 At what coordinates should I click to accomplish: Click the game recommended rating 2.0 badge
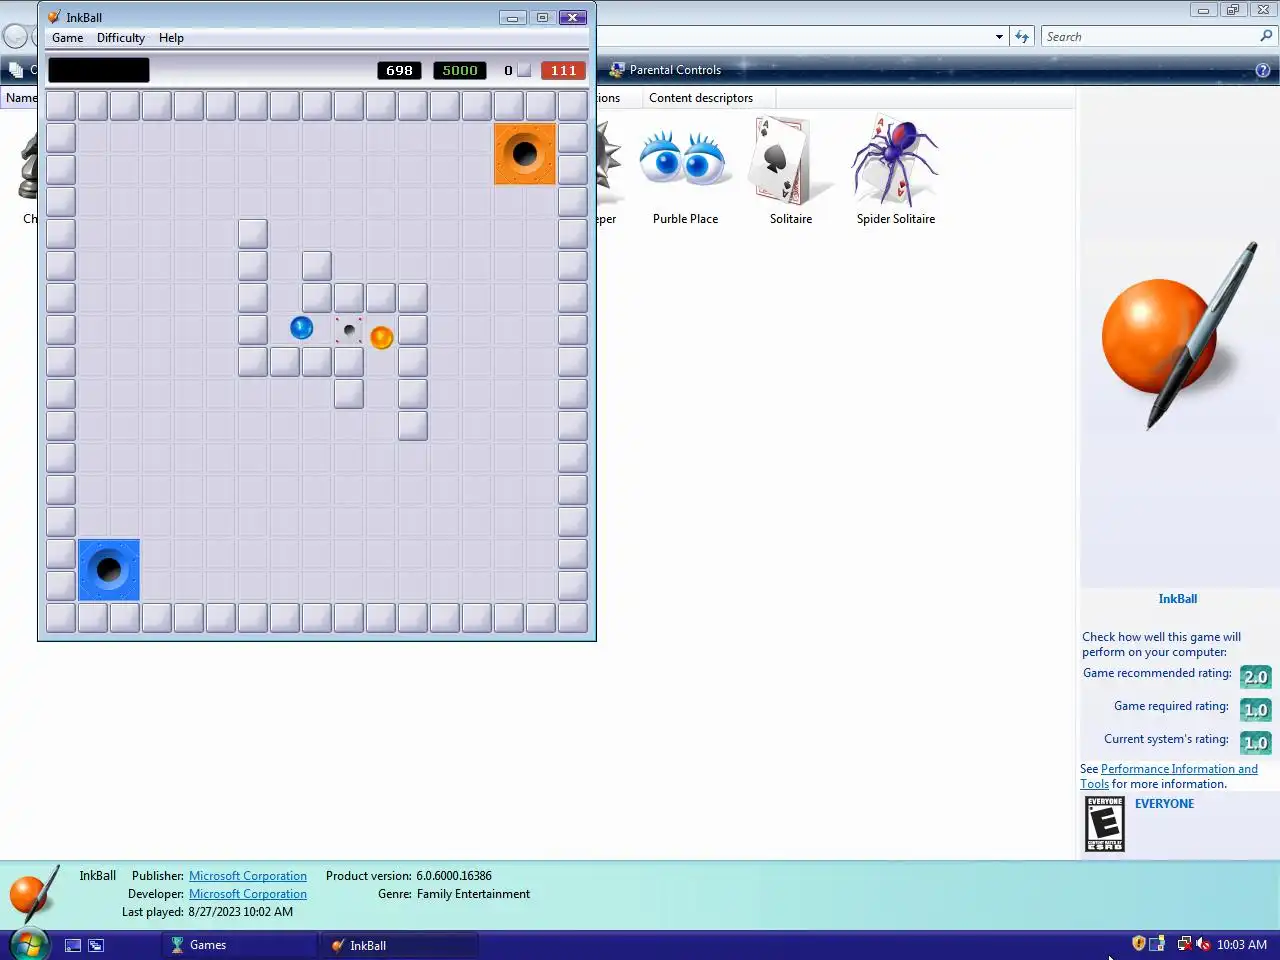coord(1255,677)
